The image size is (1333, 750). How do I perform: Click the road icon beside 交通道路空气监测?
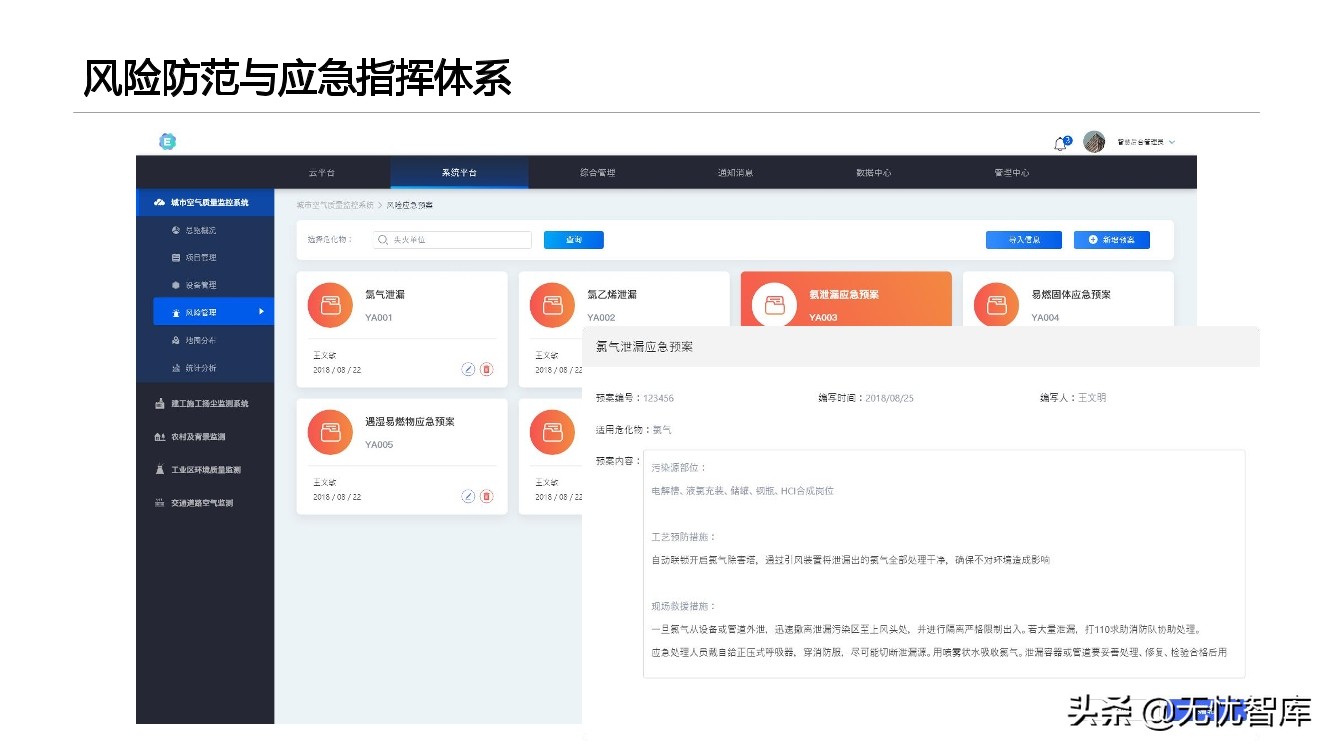click(159, 503)
